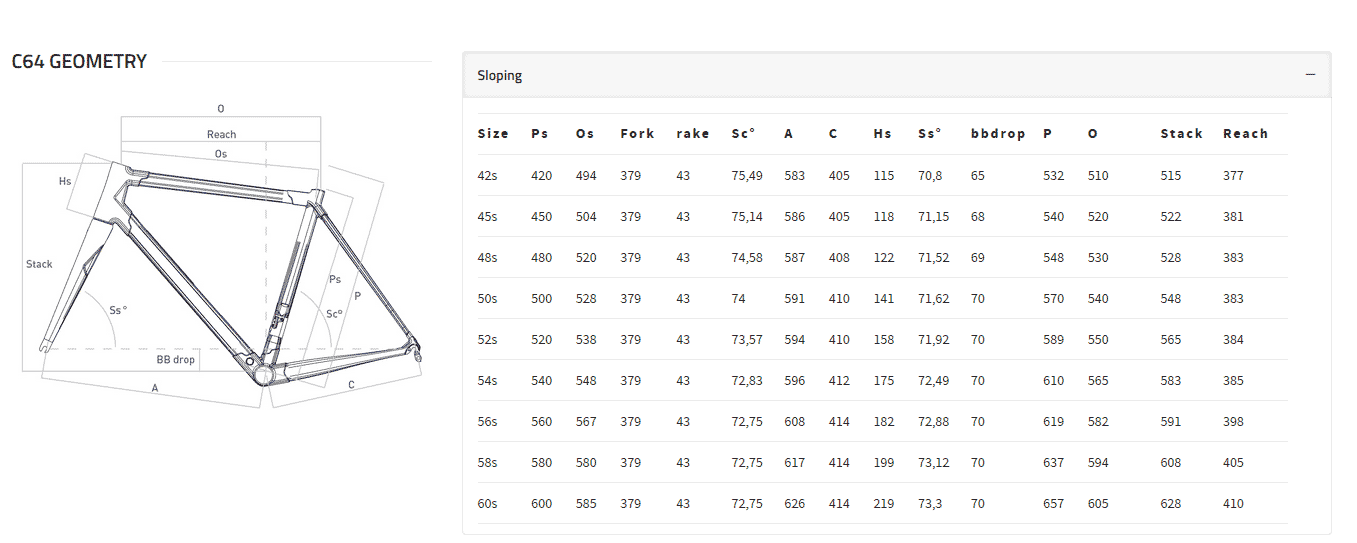The image size is (1357, 543).
Task: Click the Stack label in diagram
Action: click(x=39, y=265)
